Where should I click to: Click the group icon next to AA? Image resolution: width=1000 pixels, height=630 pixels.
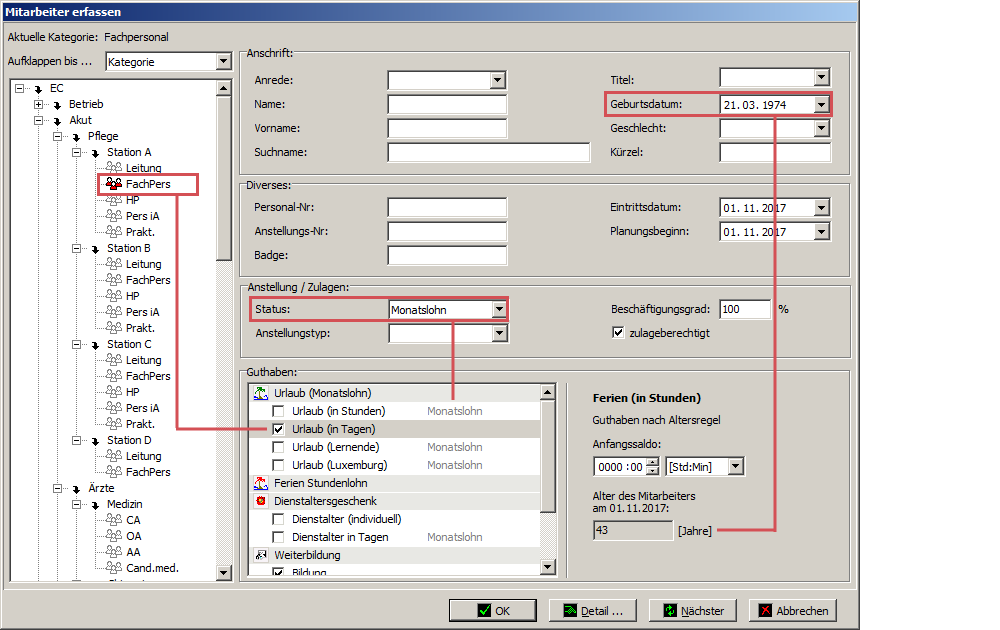click(x=114, y=552)
